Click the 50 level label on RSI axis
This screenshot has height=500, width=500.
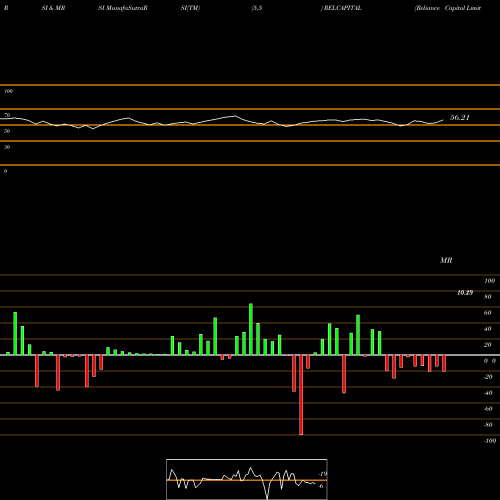(7, 131)
